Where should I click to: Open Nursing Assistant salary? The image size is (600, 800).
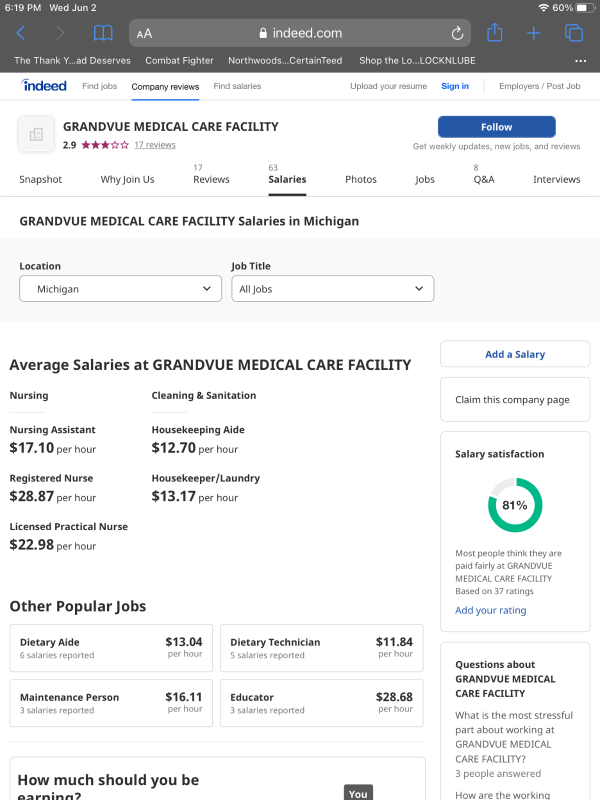53,430
